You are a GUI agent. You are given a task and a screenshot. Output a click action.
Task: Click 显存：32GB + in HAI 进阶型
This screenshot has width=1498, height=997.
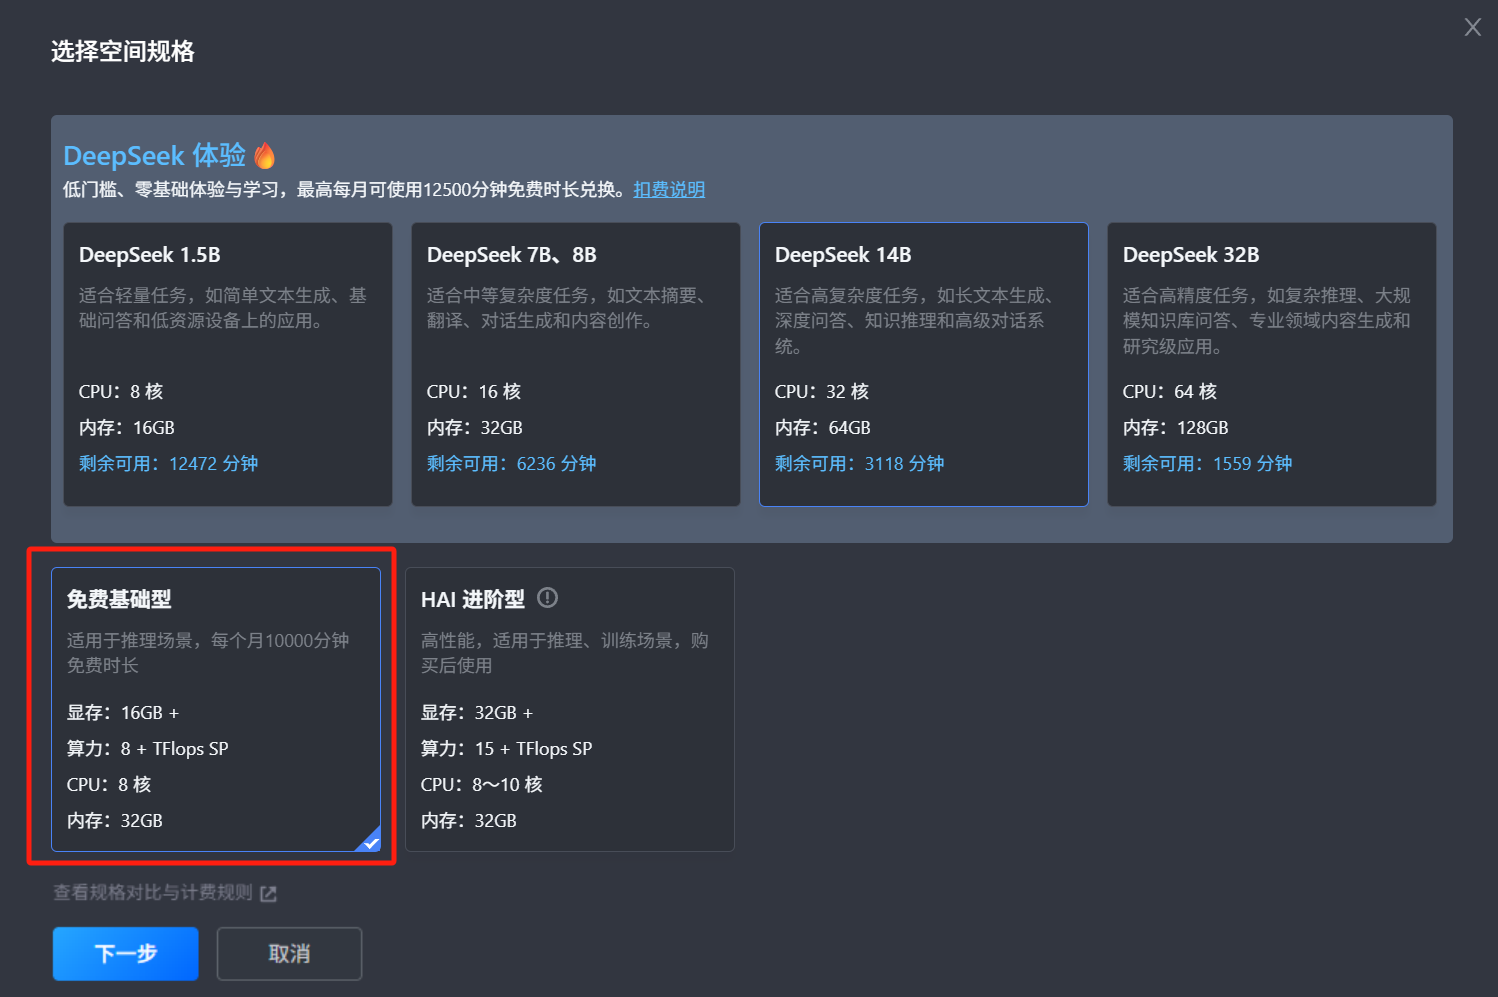(477, 713)
